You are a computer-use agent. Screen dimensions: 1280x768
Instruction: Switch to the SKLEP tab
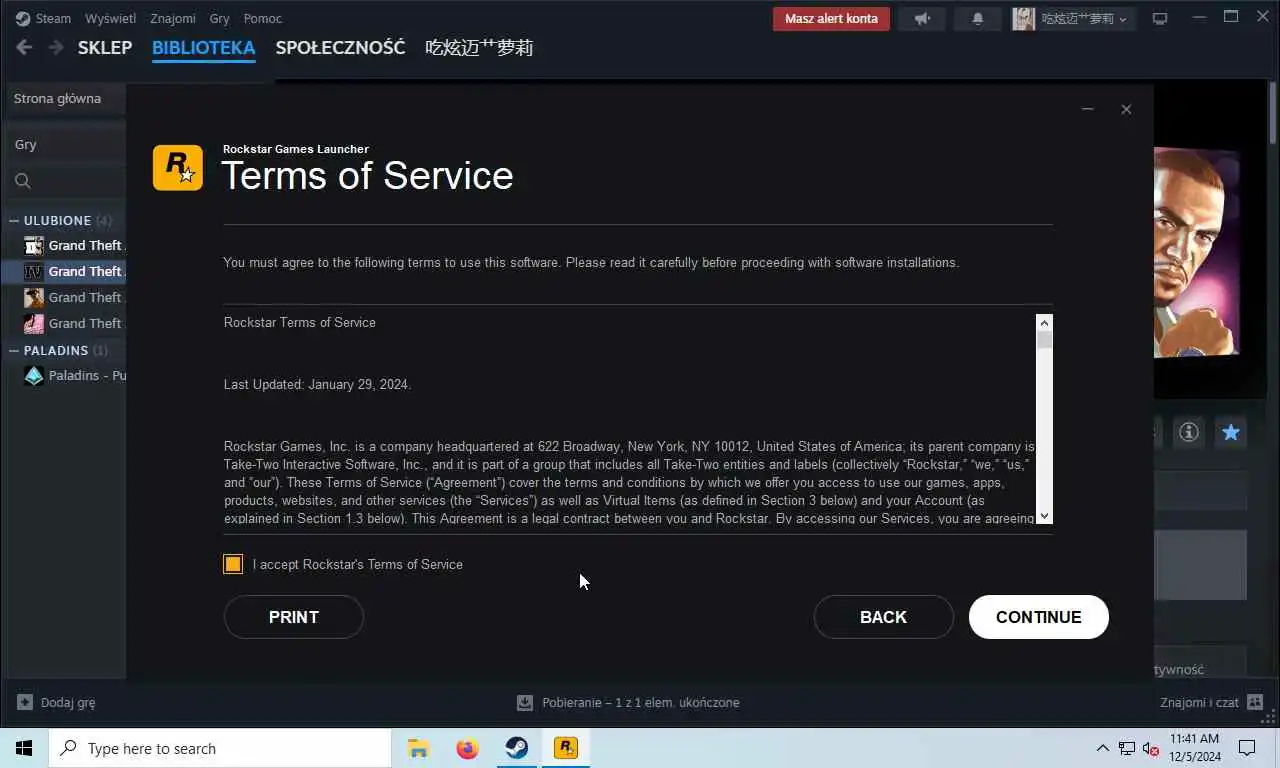click(x=105, y=47)
